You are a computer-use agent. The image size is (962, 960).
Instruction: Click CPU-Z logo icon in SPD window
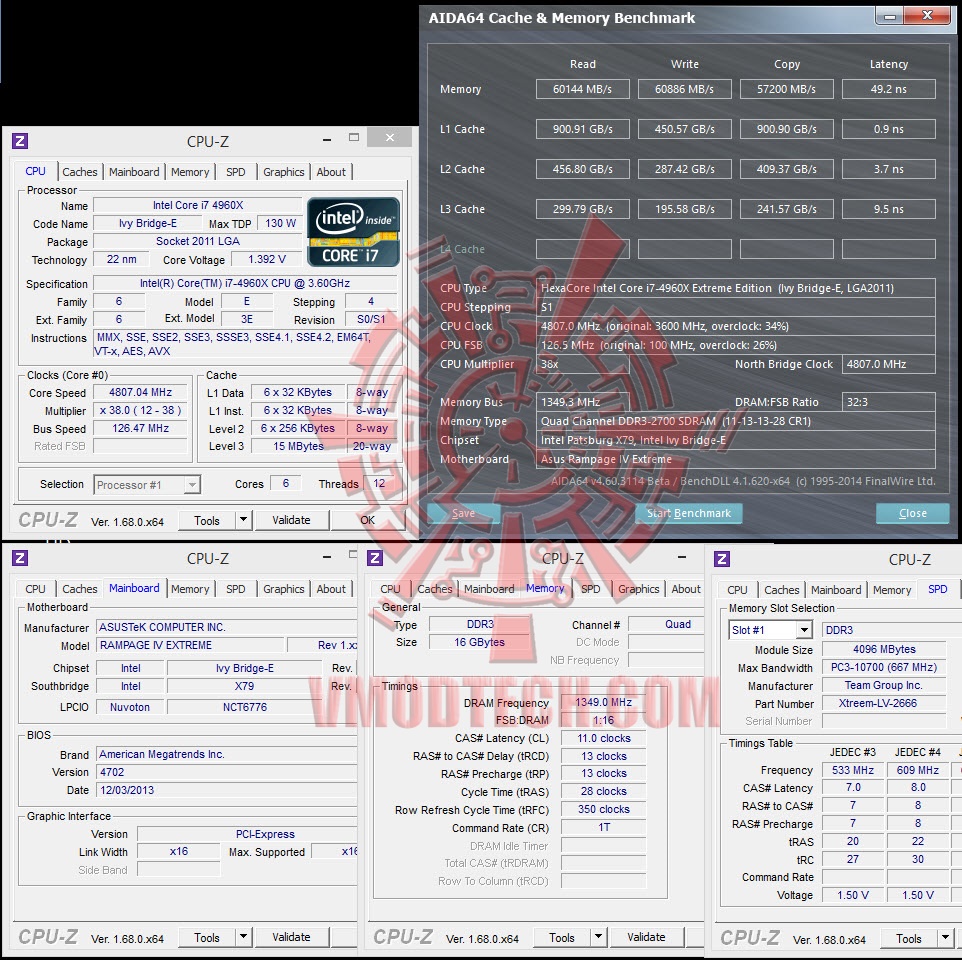click(722, 559)
